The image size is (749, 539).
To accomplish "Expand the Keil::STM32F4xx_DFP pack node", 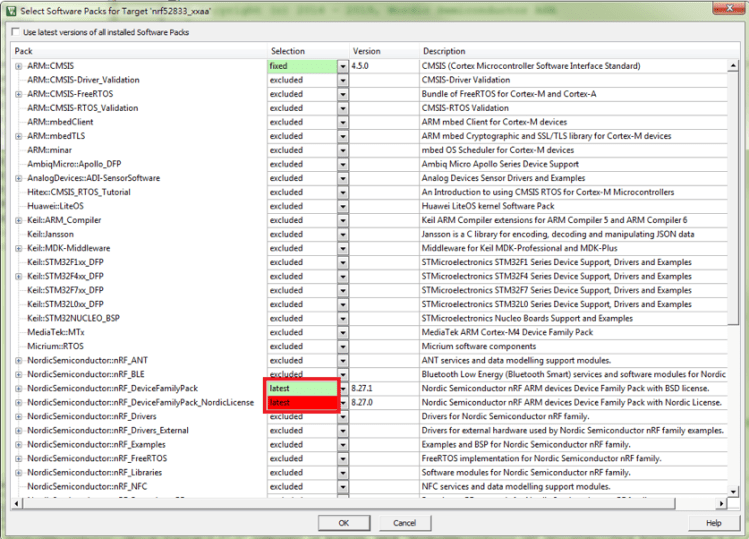I will 18,276.
